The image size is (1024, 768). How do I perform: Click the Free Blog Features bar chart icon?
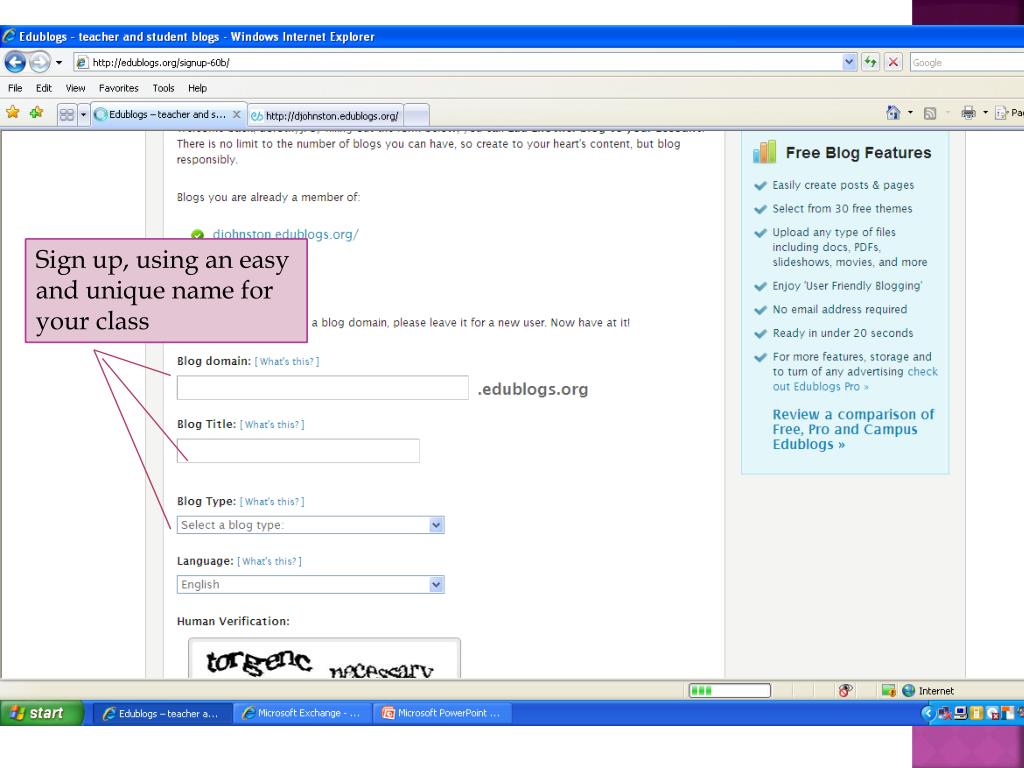point(764,152)
